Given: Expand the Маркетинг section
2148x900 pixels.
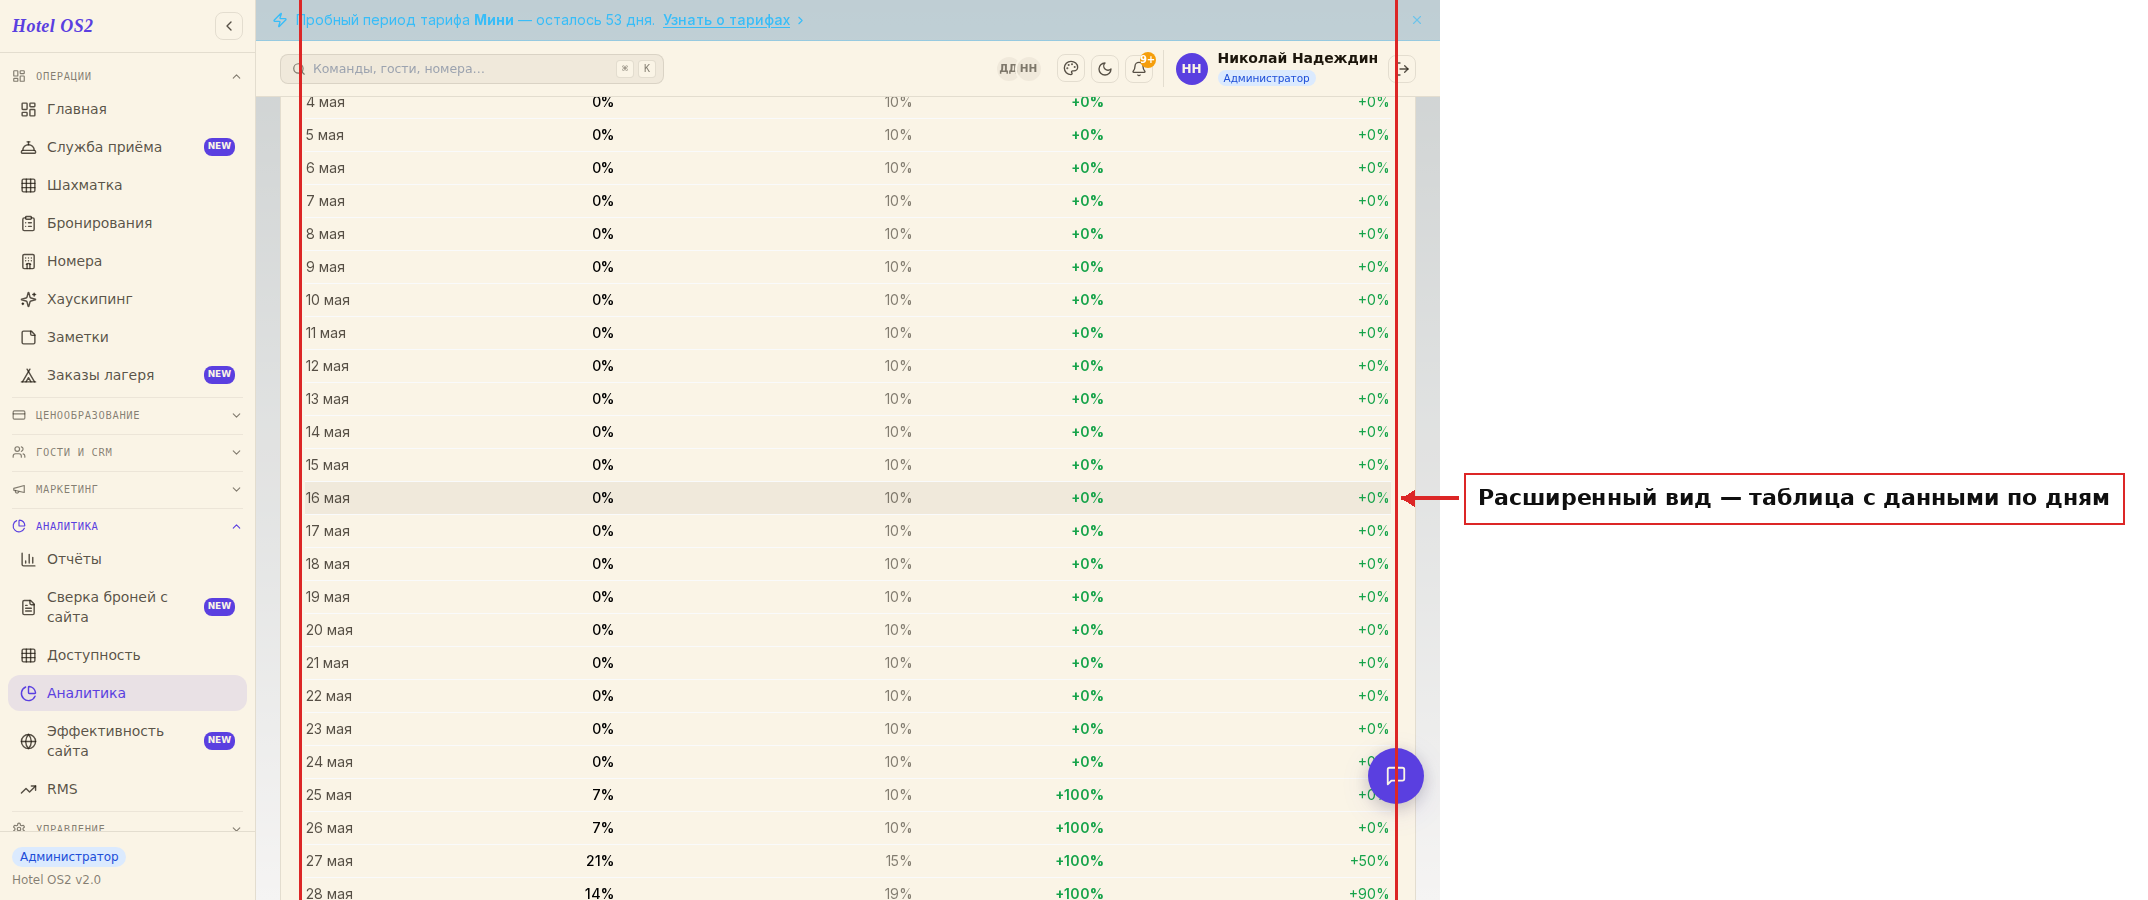Looking at the screenshot, I should coord(127,489).
